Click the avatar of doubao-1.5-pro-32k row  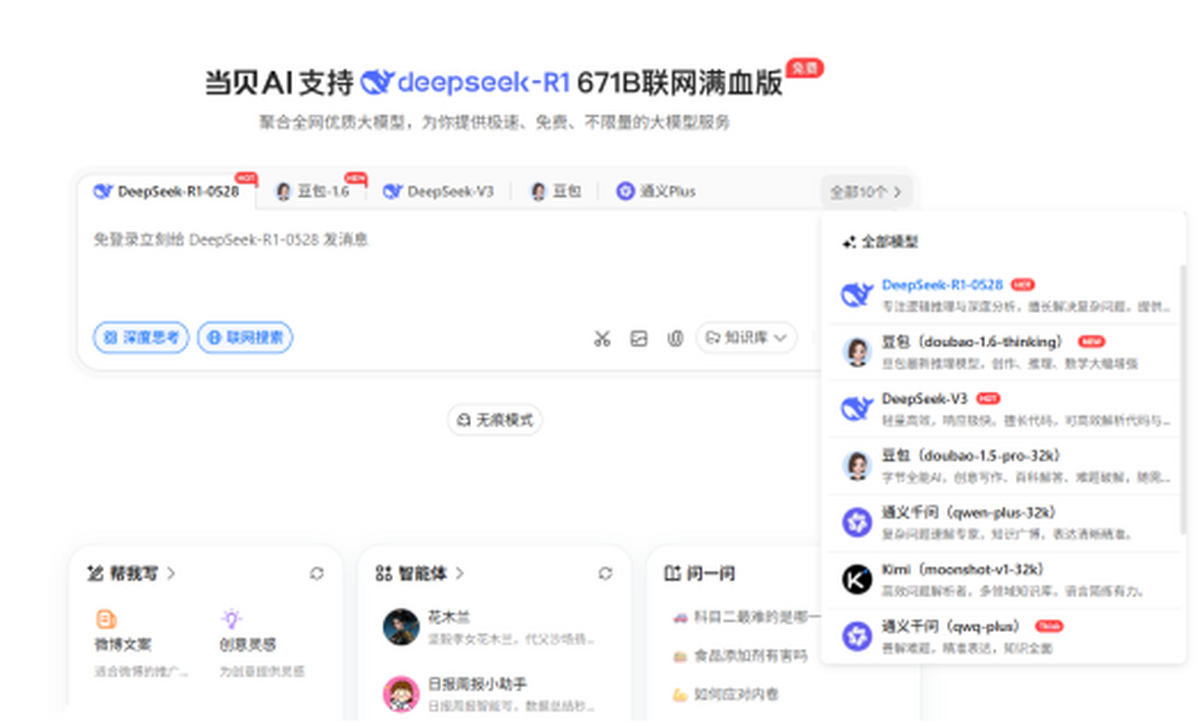[856, 465]
